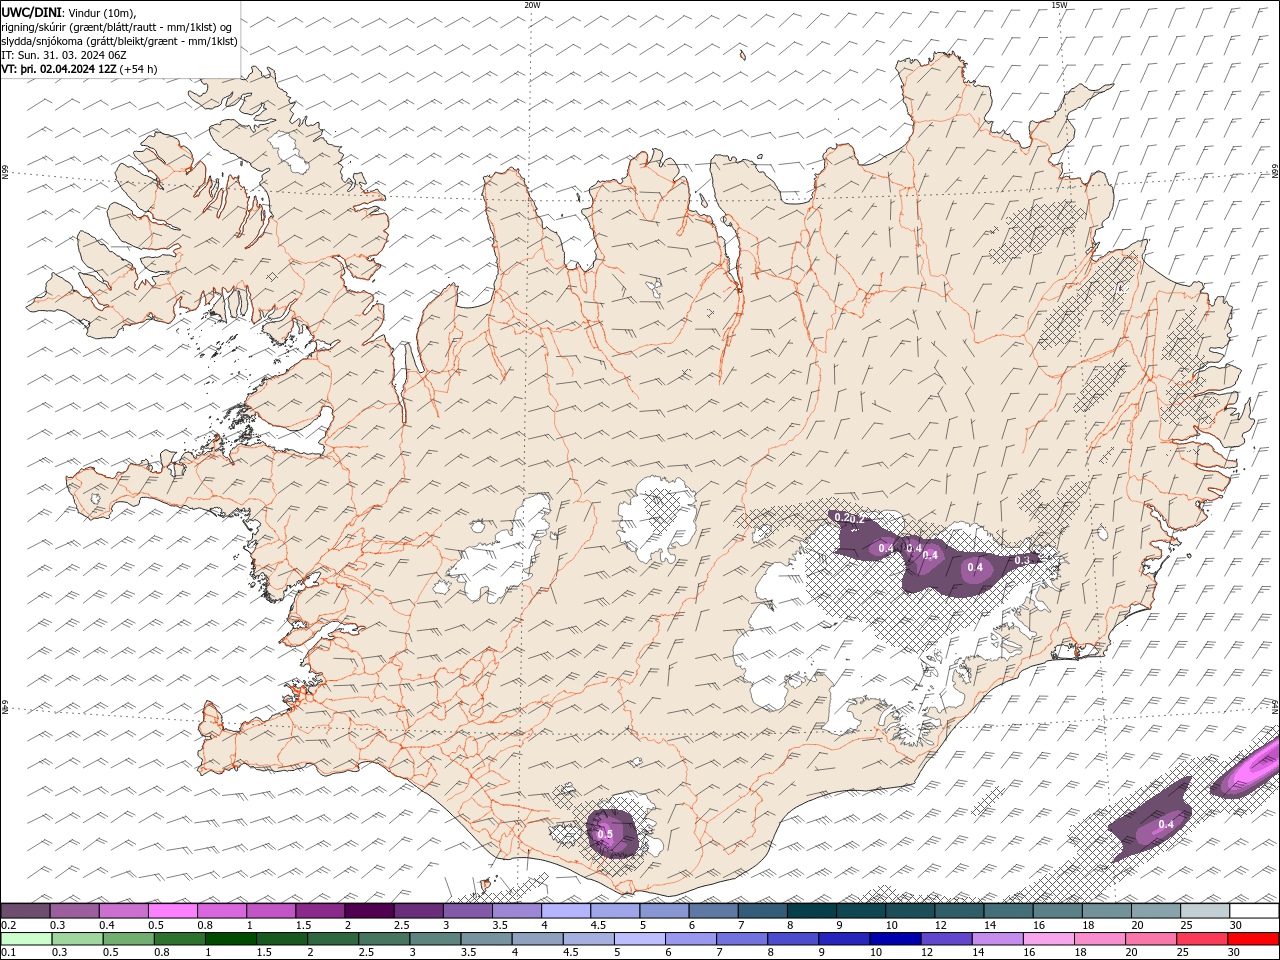Pick the pale green 0.1 swatch in the lower legend
Viewport: 1280px width, 960px height.
coord(26,938)
